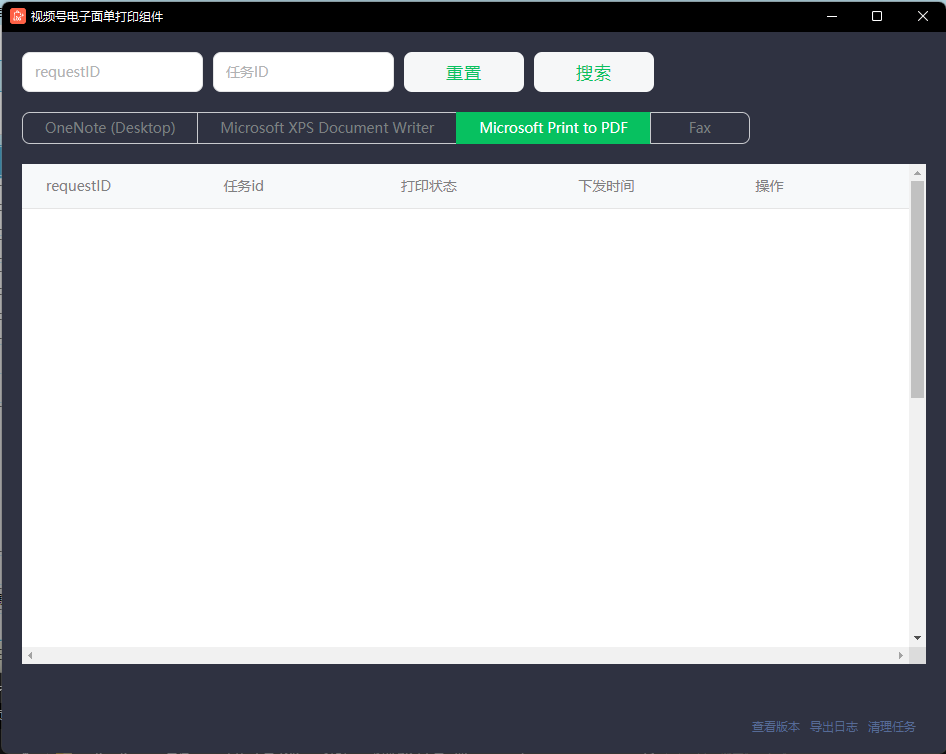Click the horizontal scrollbar right arrow
This screenshot has height=754, width=946.
click(901, 656)
